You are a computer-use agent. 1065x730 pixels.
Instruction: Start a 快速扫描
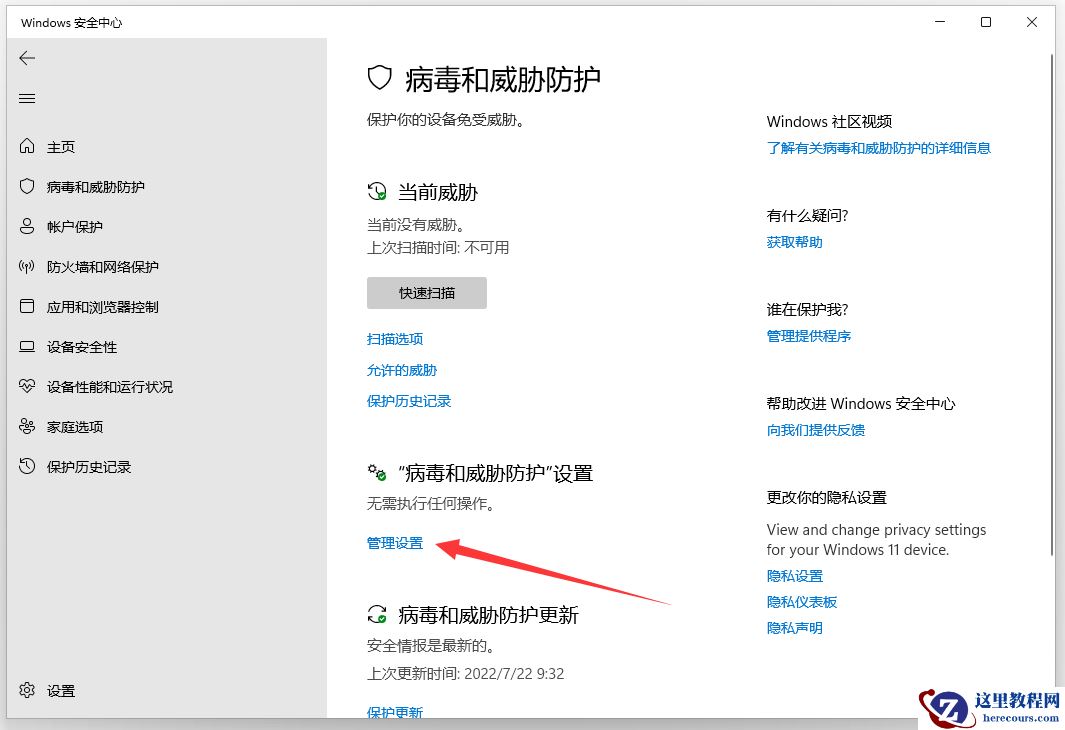427,293
